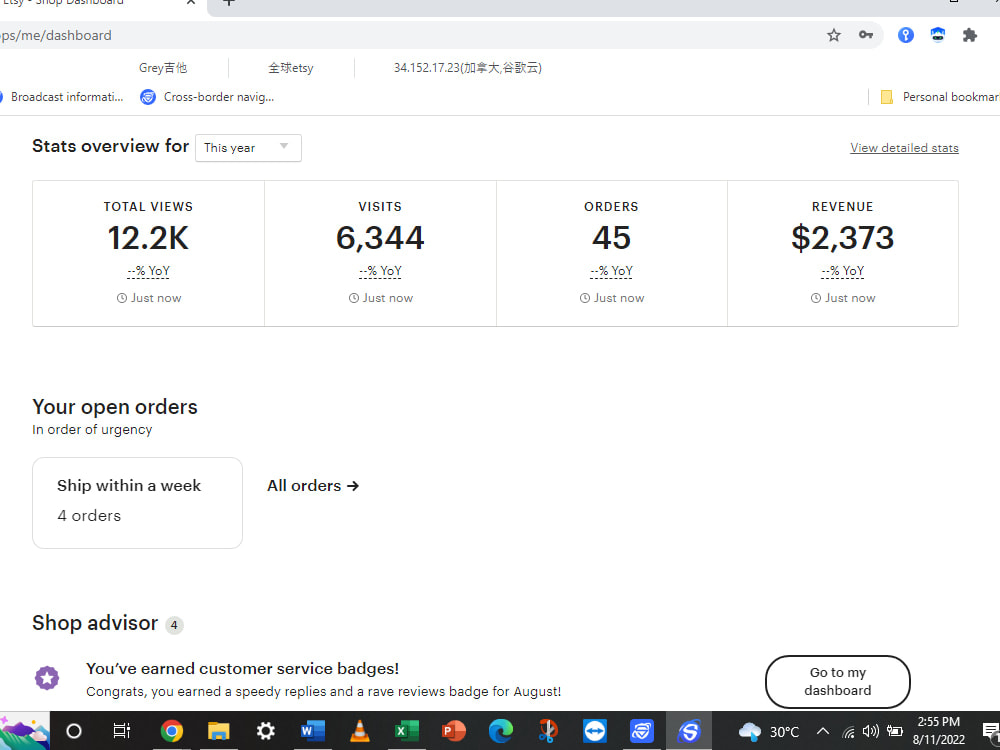Open Windows Start weather widget icon
1000x750 pixels.
coord(24,731)
